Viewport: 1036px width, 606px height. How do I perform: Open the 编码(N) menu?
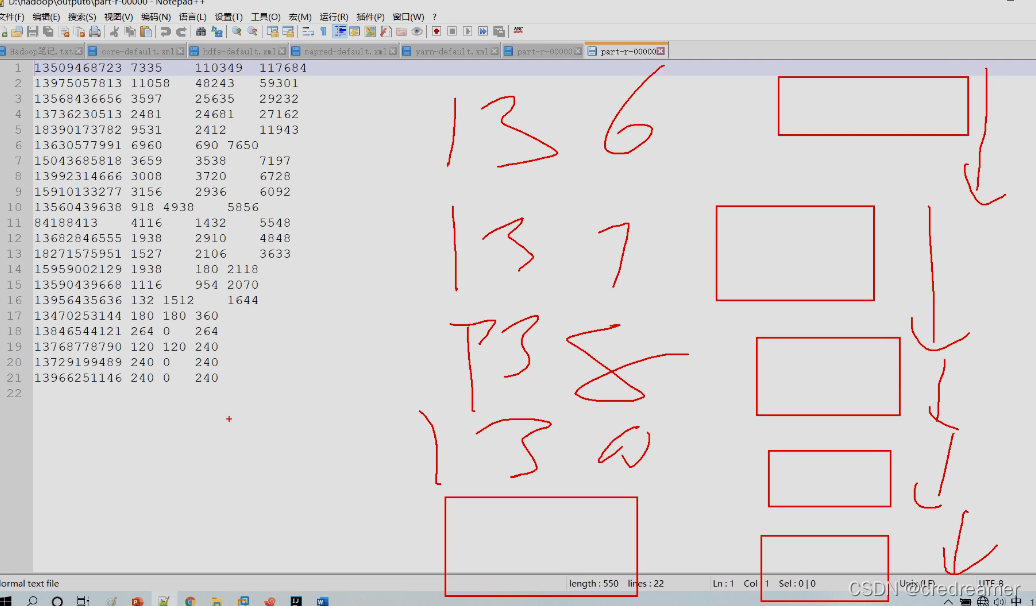point(155,17)
